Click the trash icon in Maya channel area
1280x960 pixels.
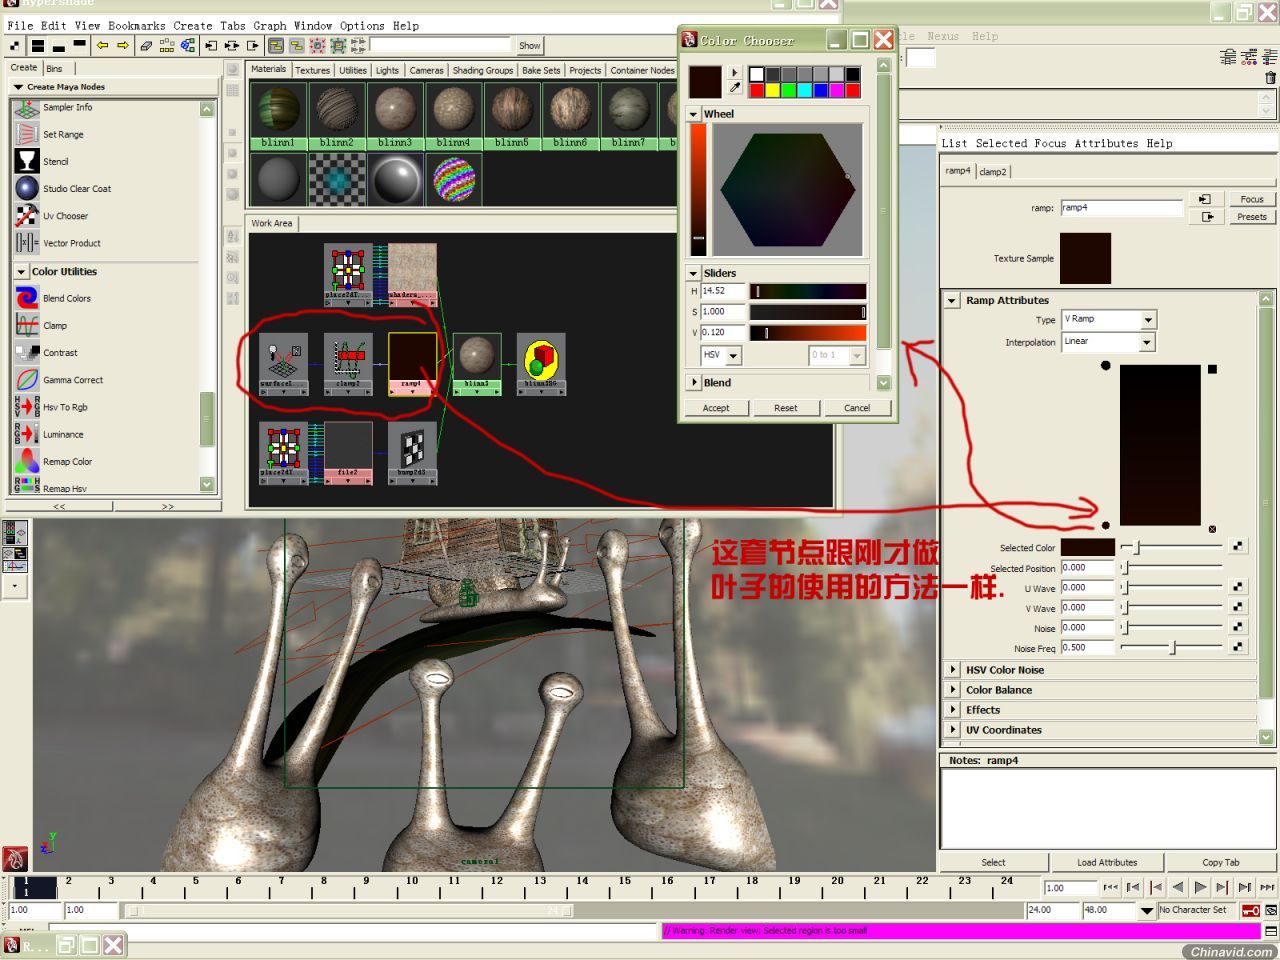coord(1270,77)
